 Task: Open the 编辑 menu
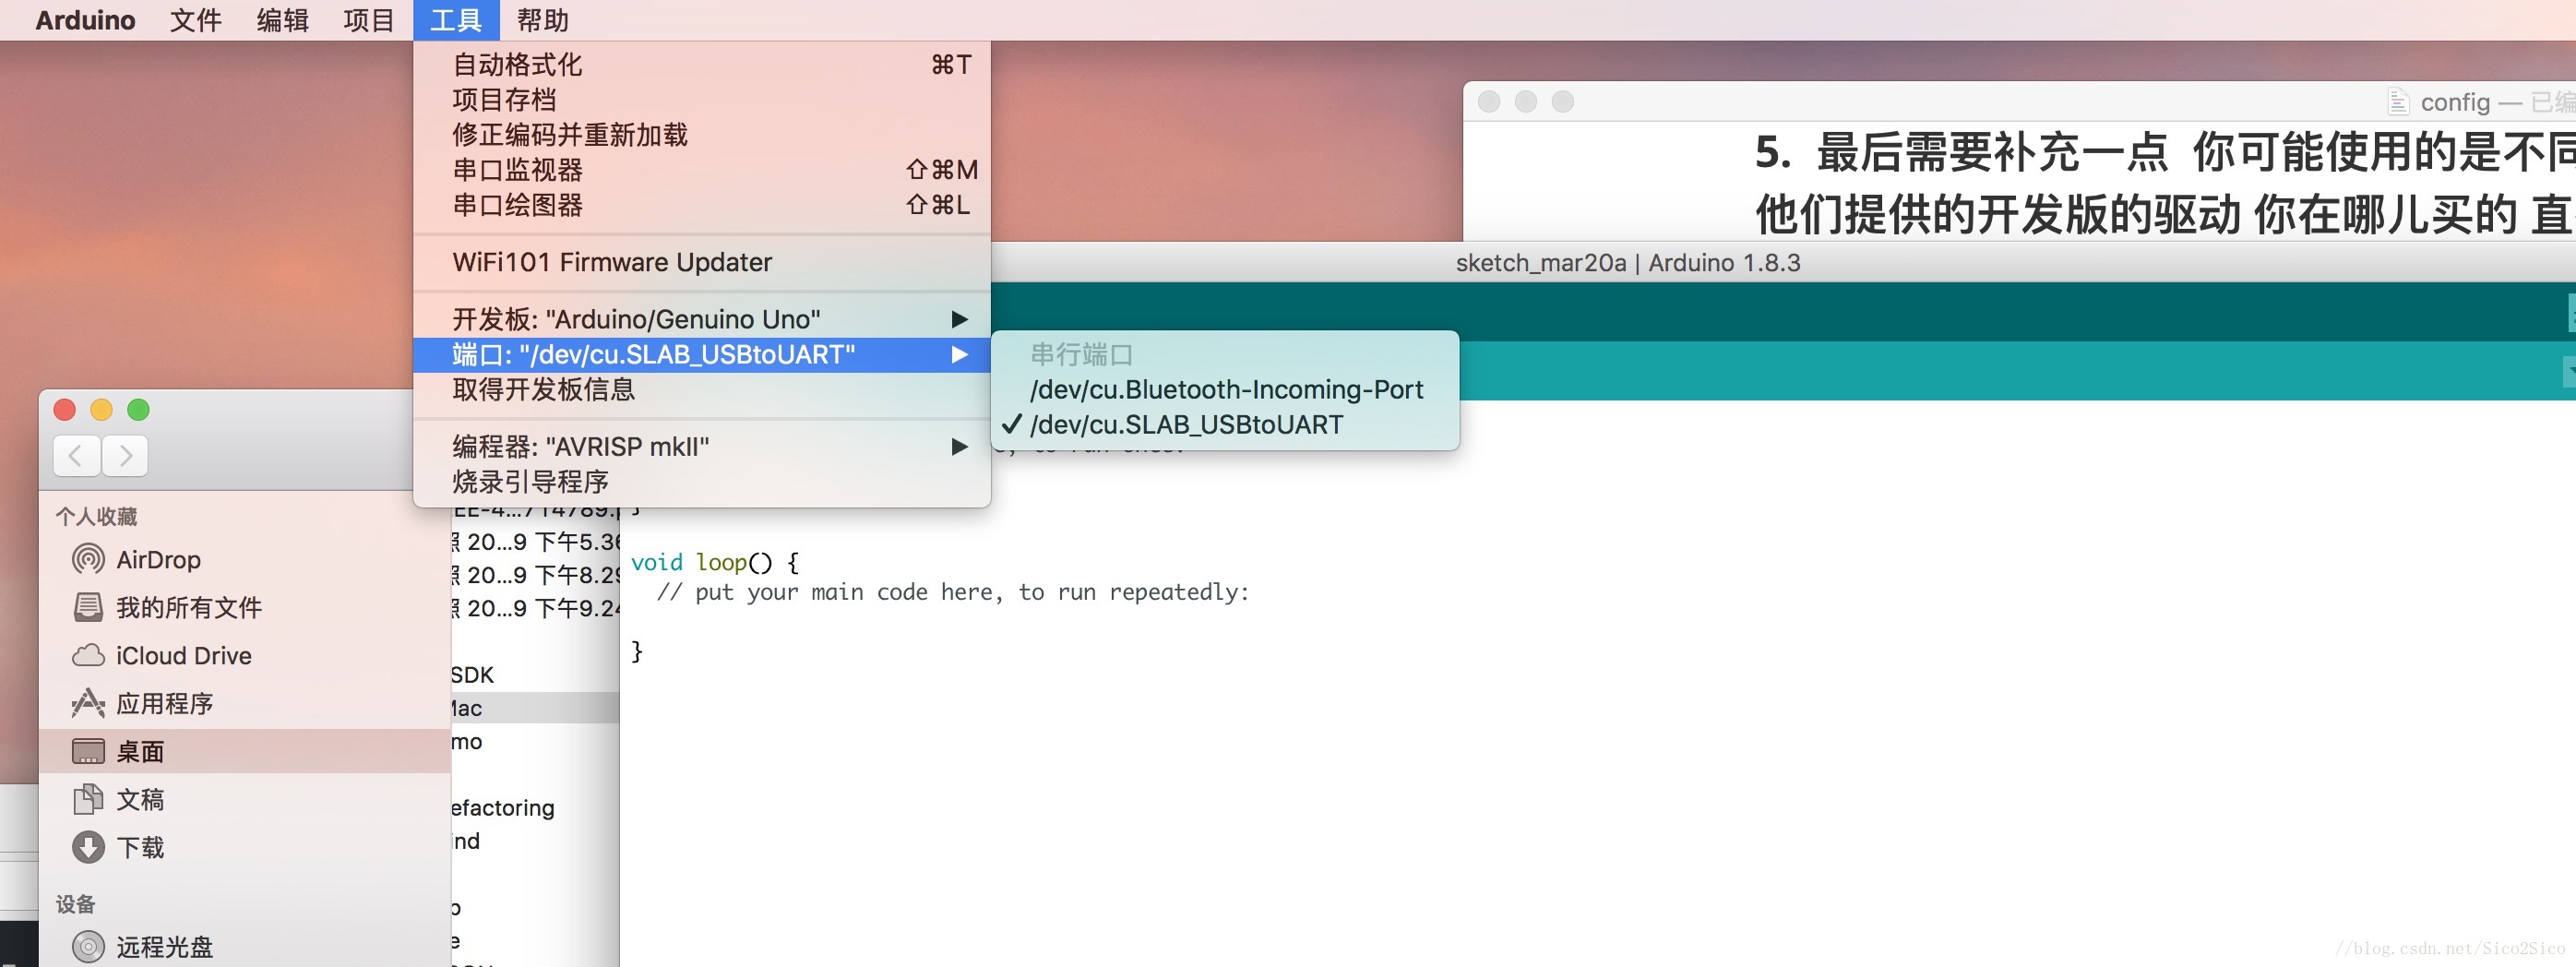[282, 20]
